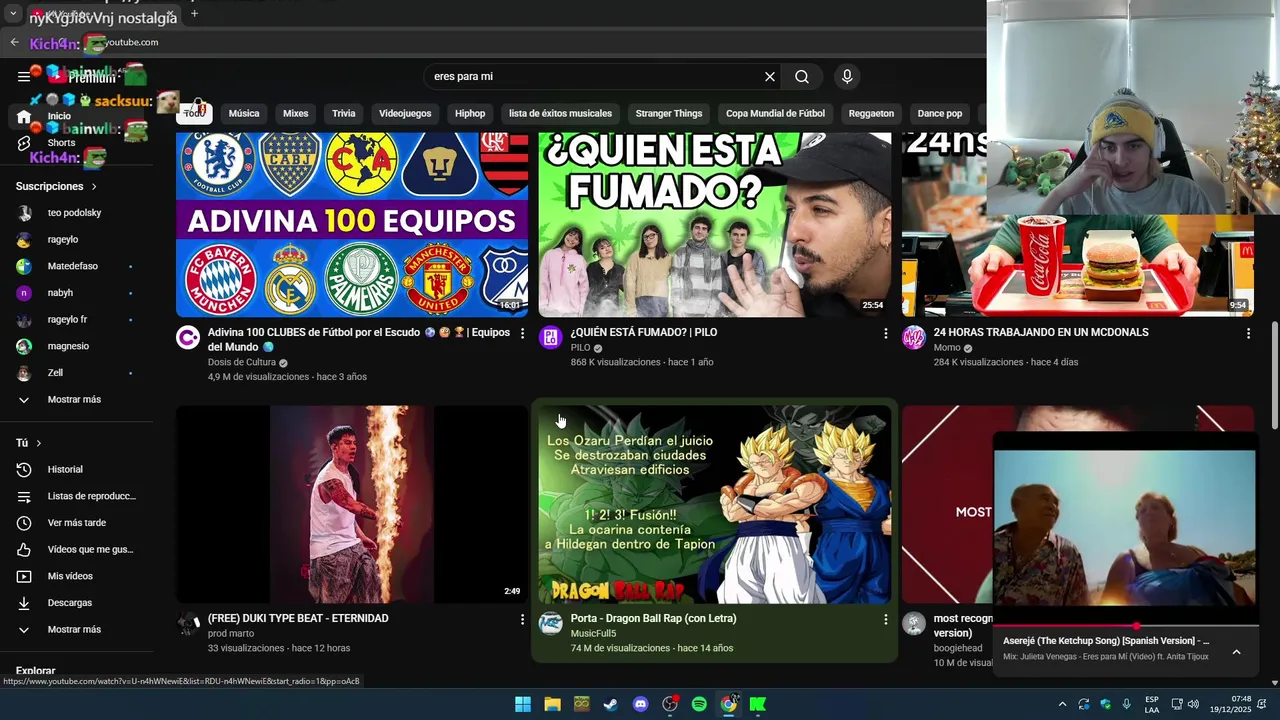Open Dosis de Cultura channel avatar
The height and width of the screenshot is (720, 1280).
tap(188, 338)
